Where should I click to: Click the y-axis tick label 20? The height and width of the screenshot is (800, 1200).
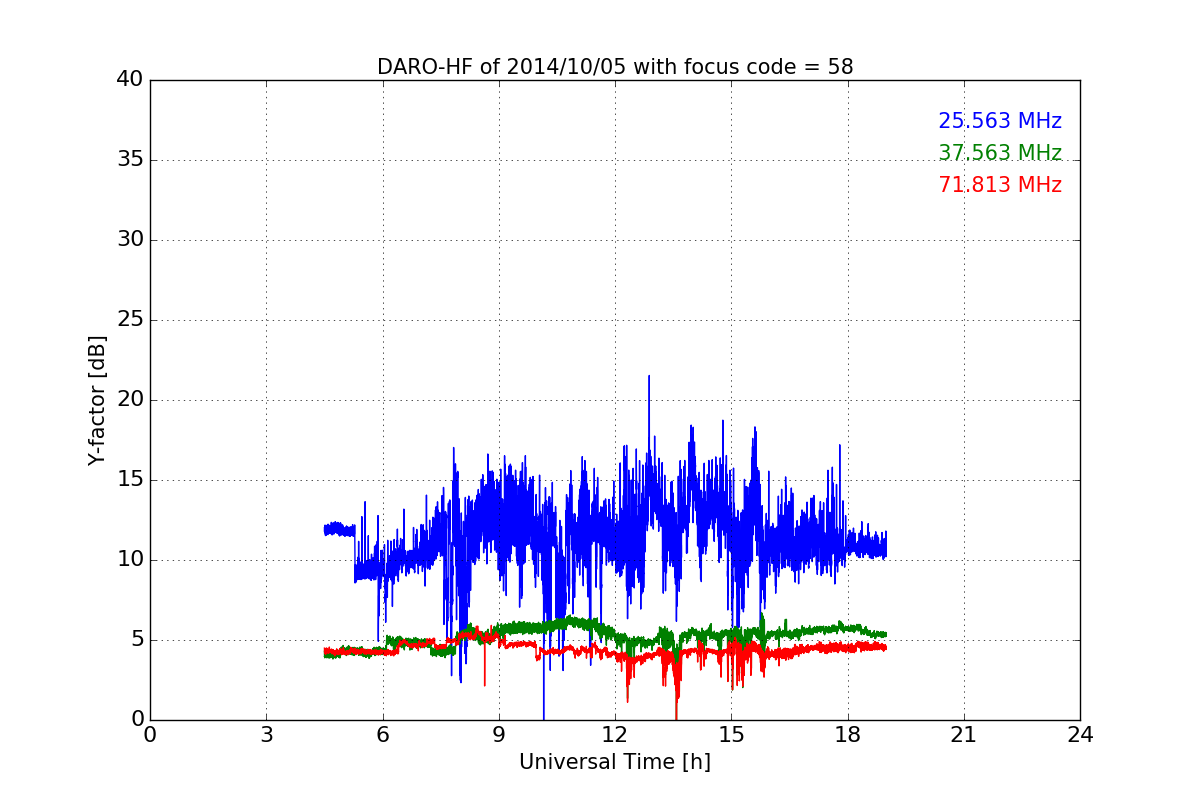click(129, 400)
